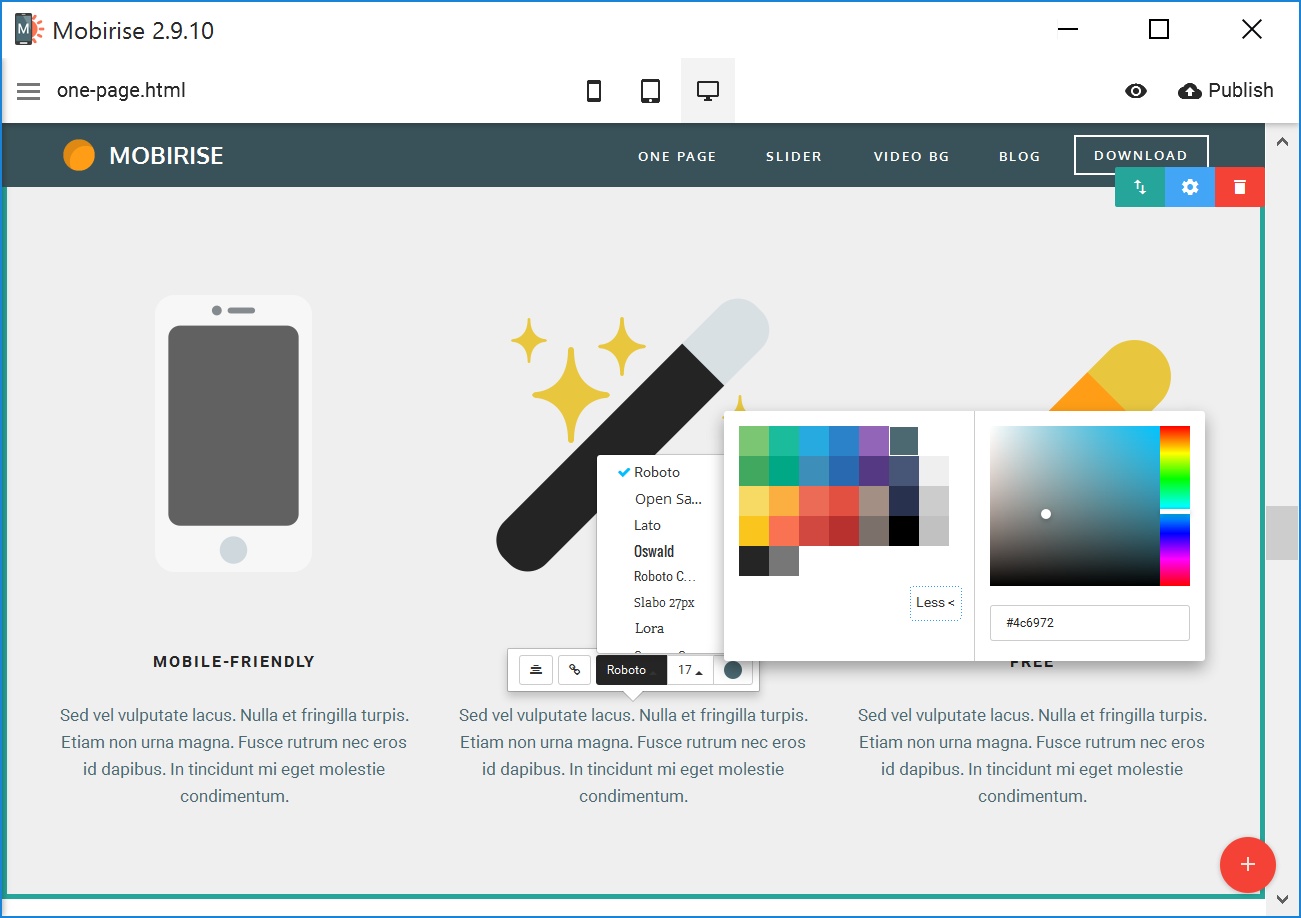Click the Publish button
Screen dimensions: 1301x918
click(1226, 91)
